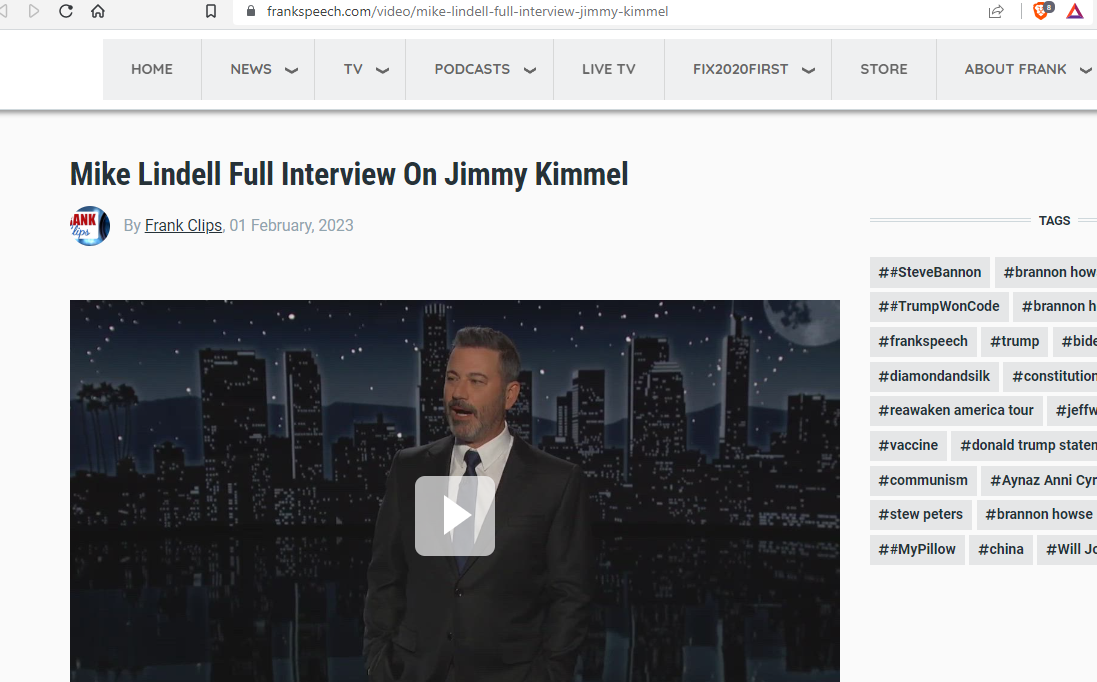1097x682 pixels.
Task: Select the #vaccine tag
Action: pyautogui.click(x=908, y=446)
